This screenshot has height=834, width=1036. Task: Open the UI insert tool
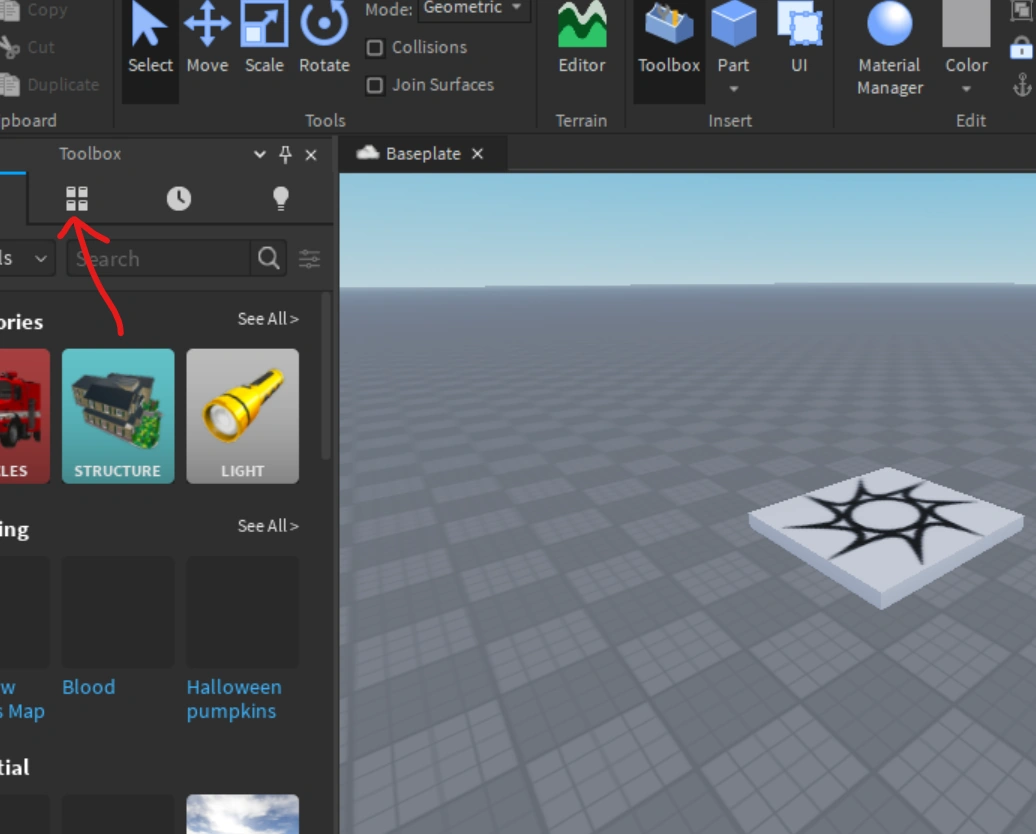(799, 40)
